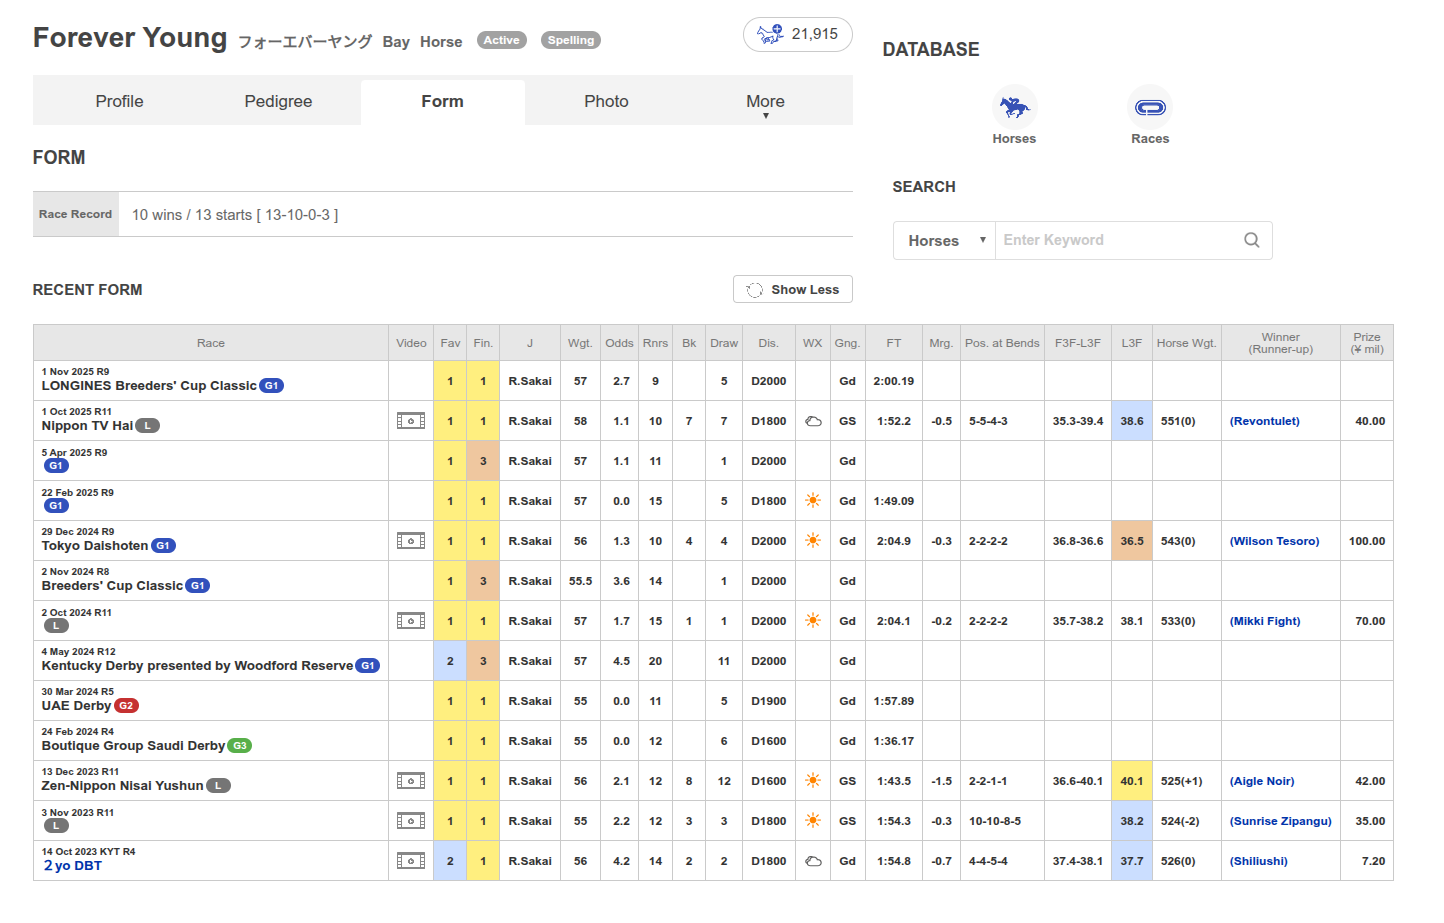This screenshot has width=1444, height=923.
Task: Click the search magnifier icon
Action: [1251, 240]
